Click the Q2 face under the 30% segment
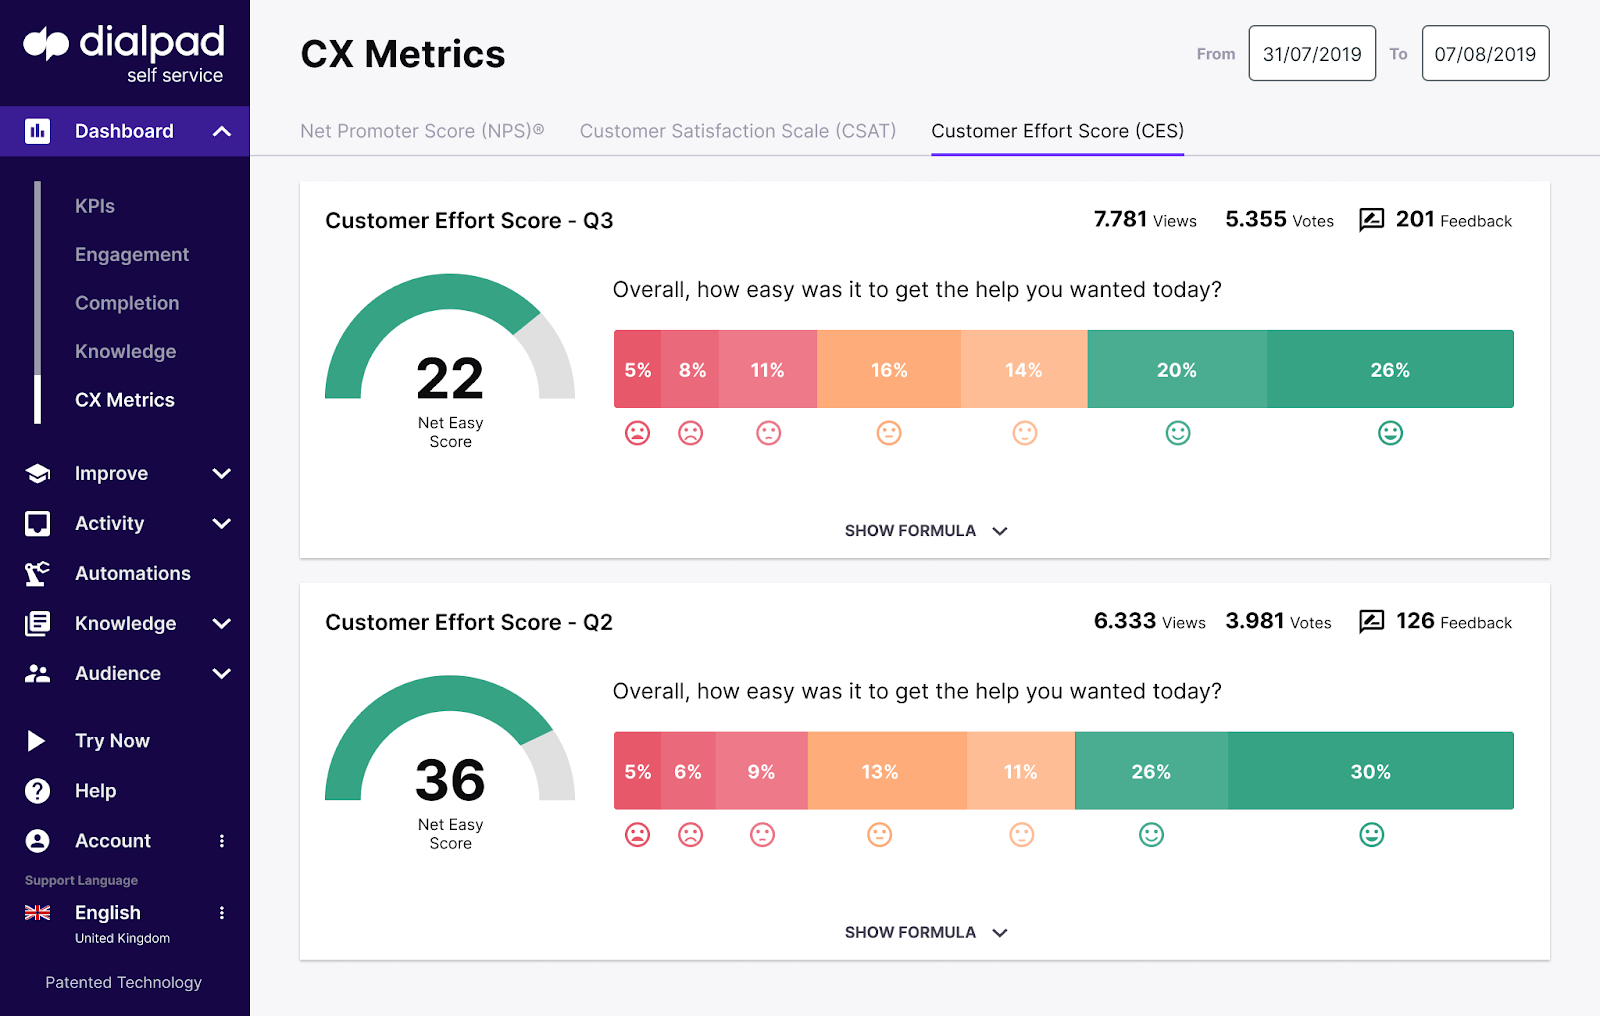Screen dimensions: 1600x1016 point(1372,835)
